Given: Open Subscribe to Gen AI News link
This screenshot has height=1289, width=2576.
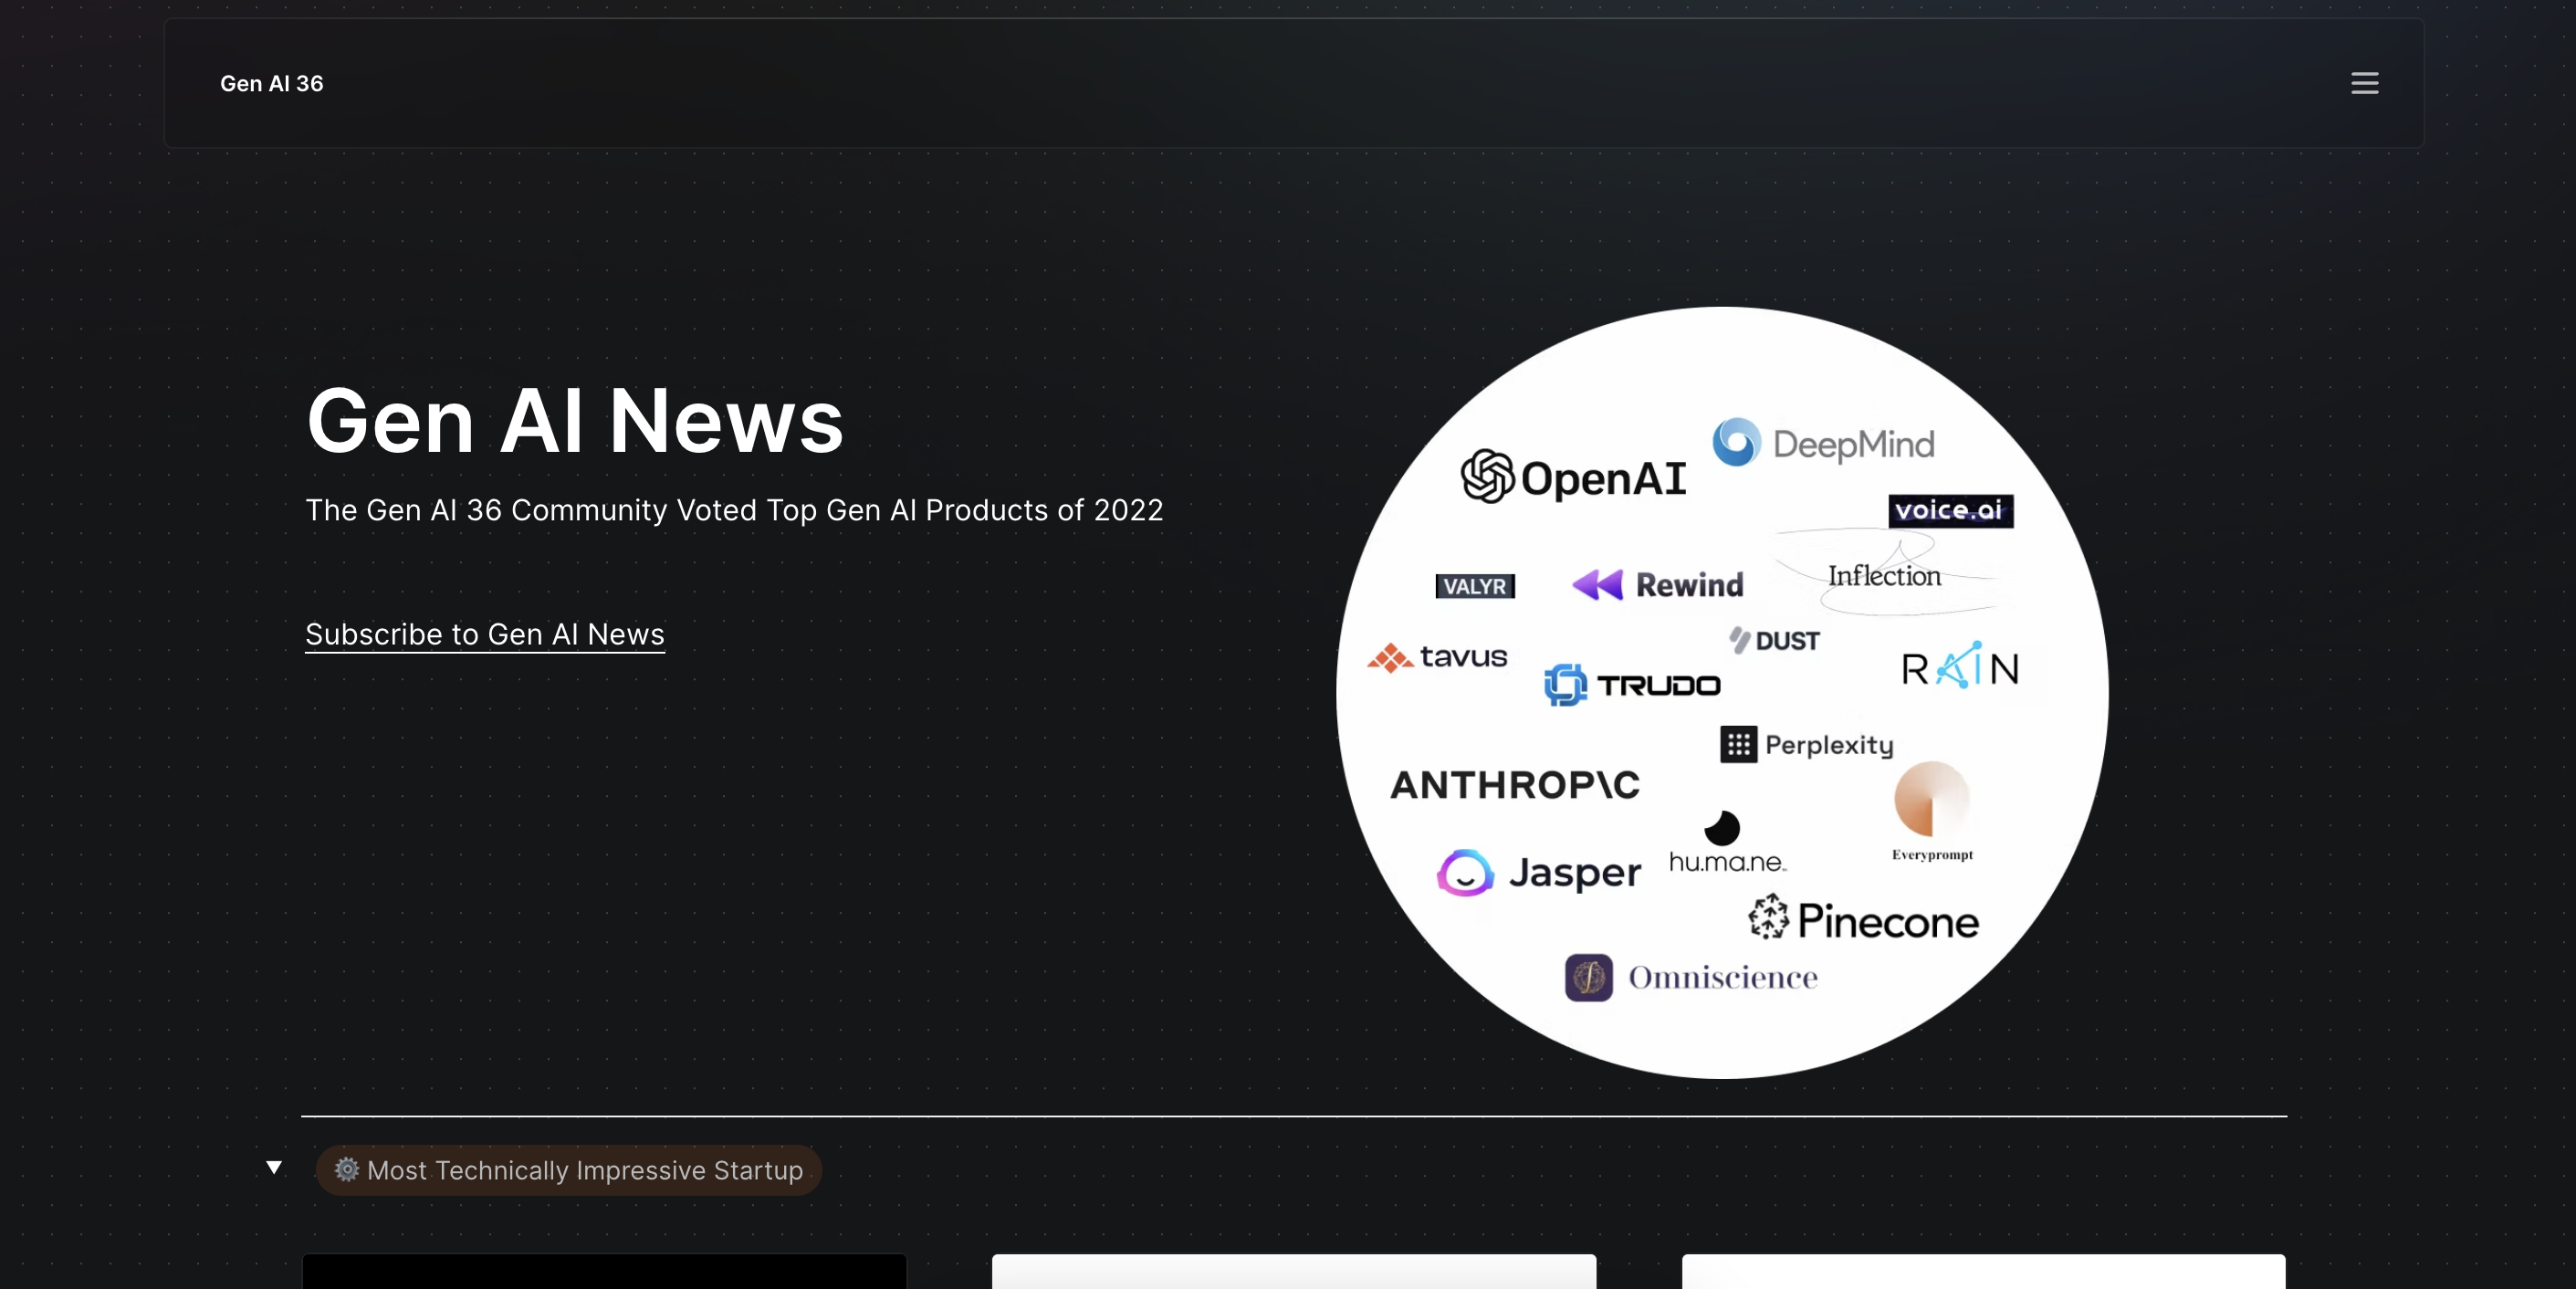Looking at the screenshot, I should point(485,634).
